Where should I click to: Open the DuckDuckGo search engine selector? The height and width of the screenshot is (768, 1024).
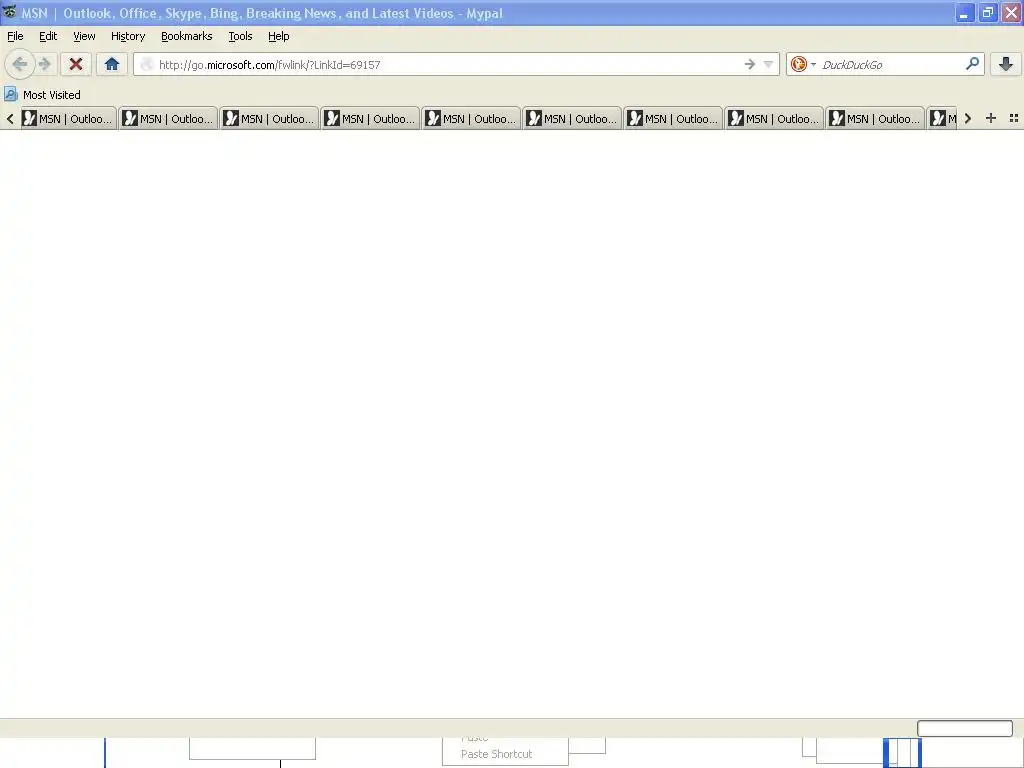click(803, 64)
